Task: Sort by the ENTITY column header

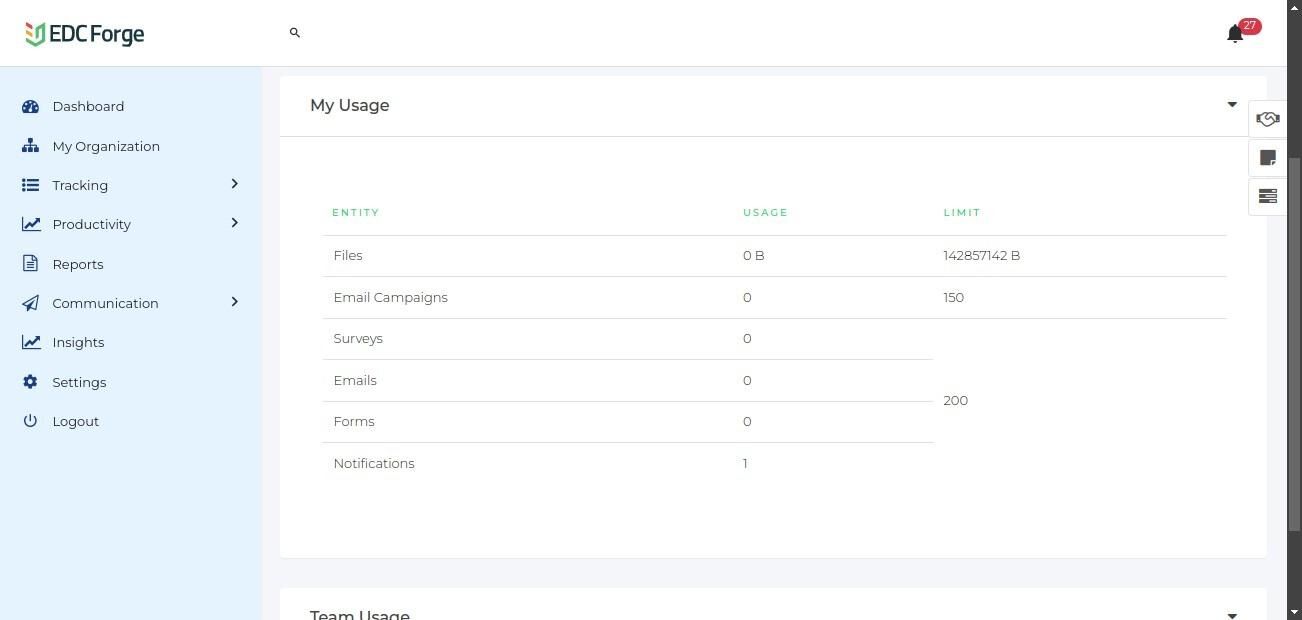Action: tap(356, 212)
